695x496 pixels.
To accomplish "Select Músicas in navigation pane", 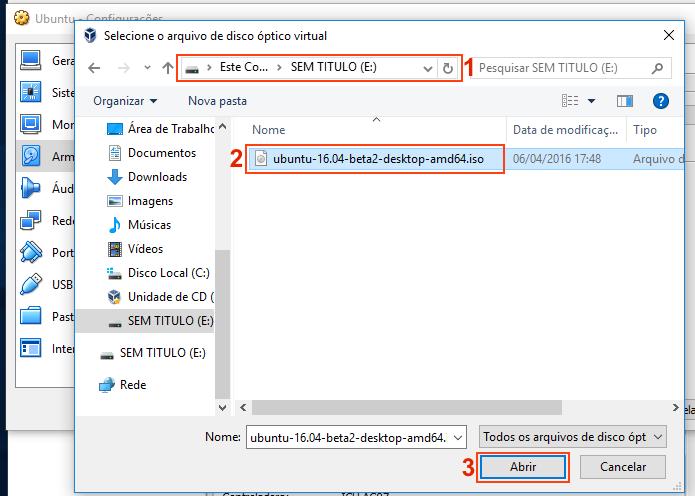I will (139, 225).
